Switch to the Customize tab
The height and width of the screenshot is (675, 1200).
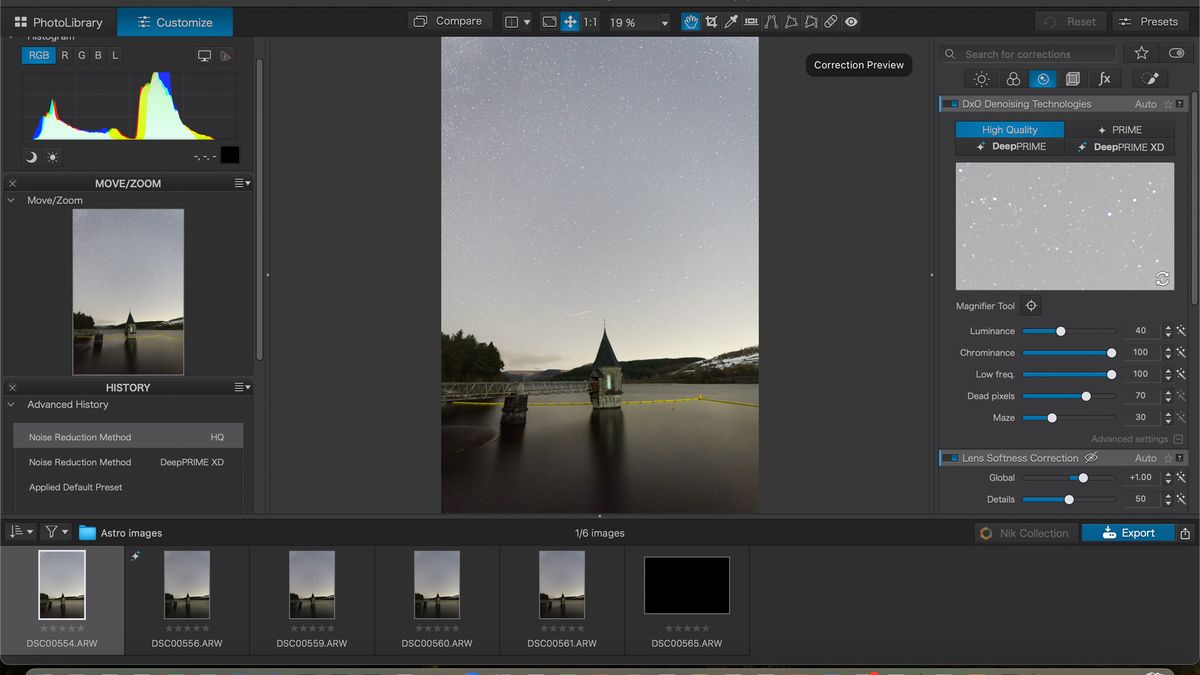point(175,22)
